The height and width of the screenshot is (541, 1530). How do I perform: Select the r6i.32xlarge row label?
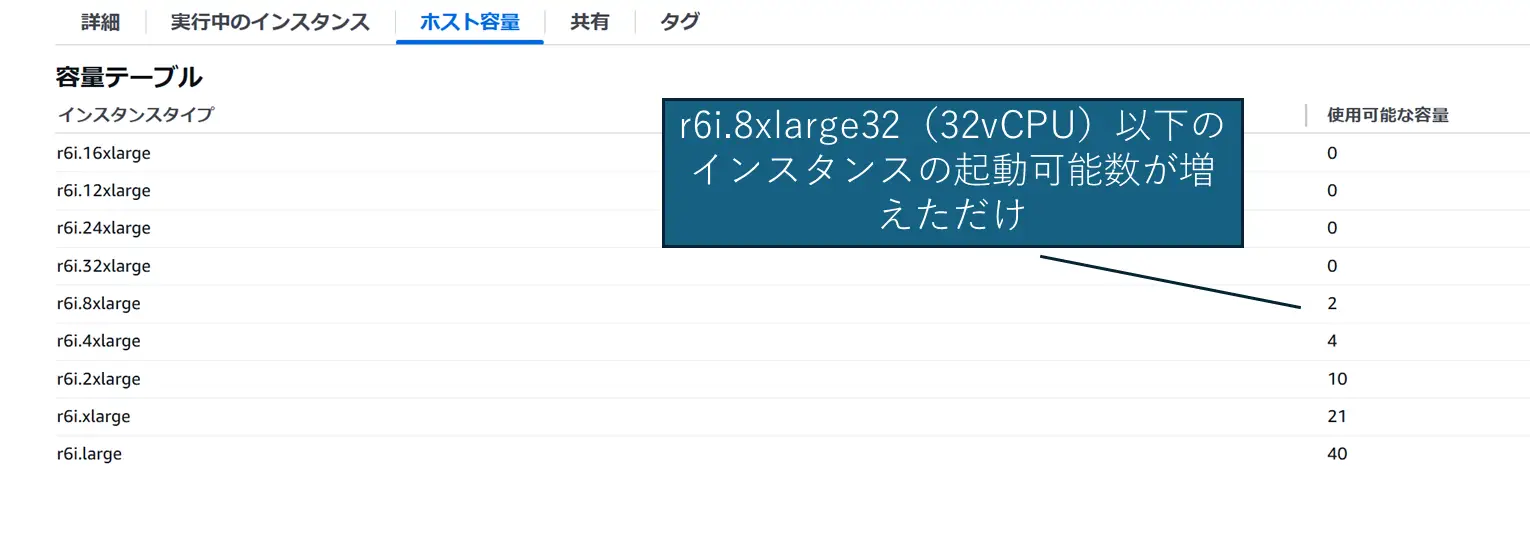pyautogui.click(x=104, y=266)
